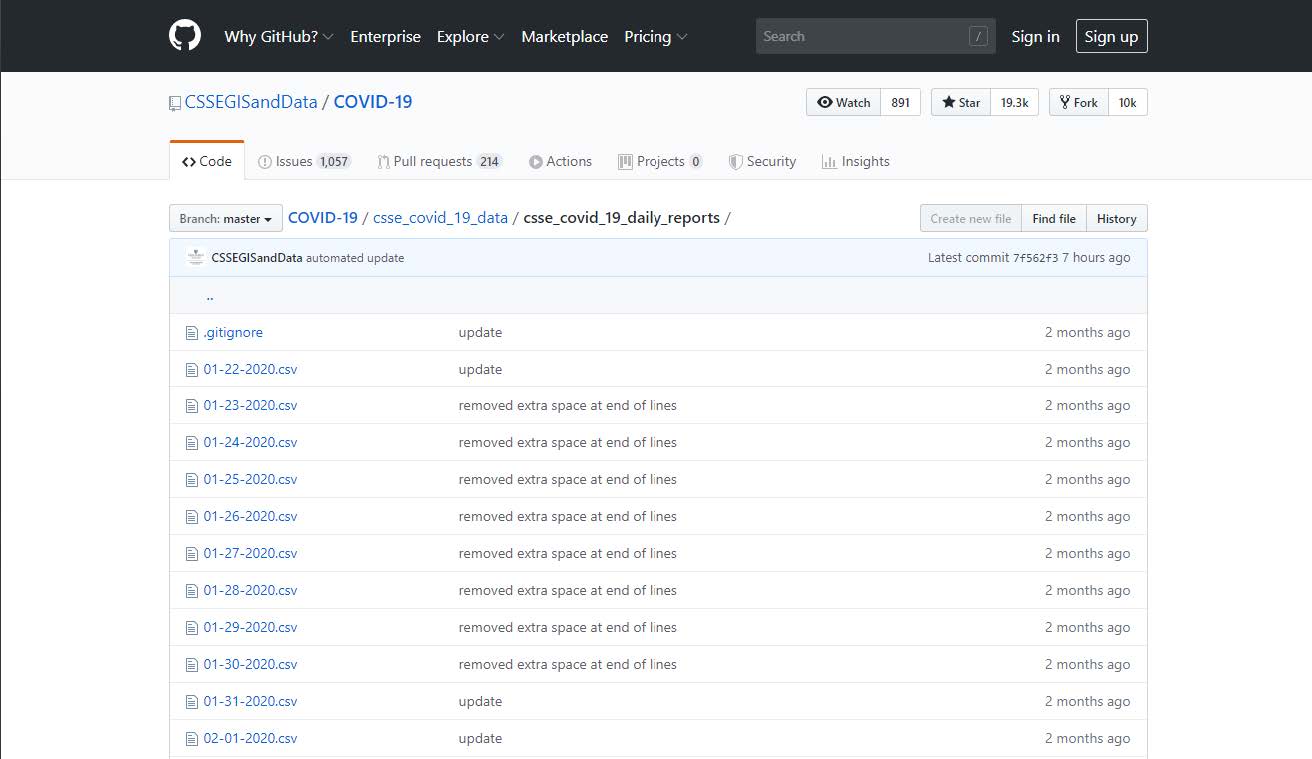Click the automated update commit message
Image resolution: width=1312 pixels, height=759 pixels.
[x=355, y=257]
